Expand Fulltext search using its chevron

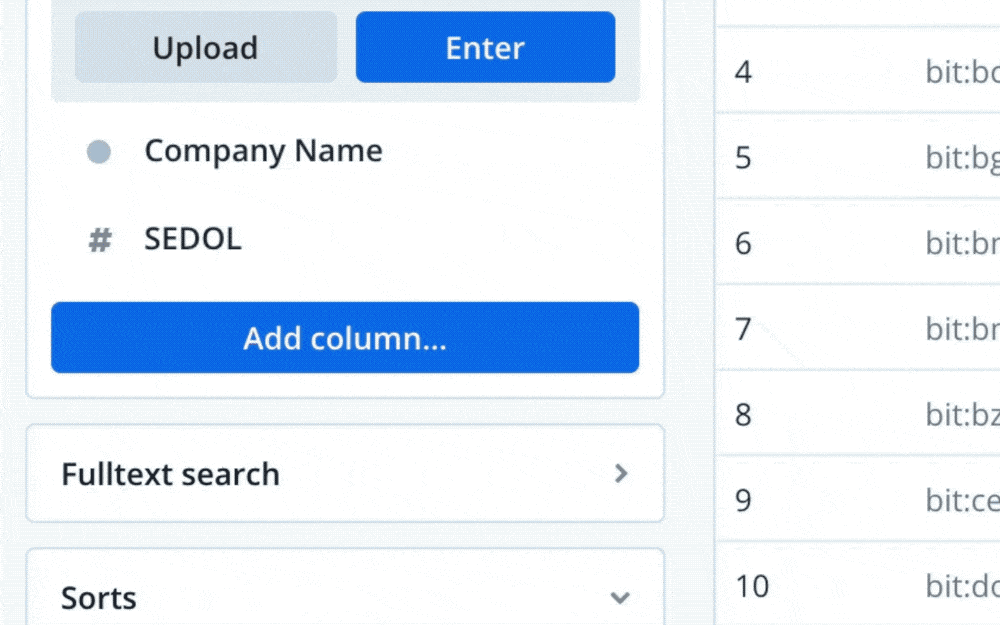tap(621, 474)
